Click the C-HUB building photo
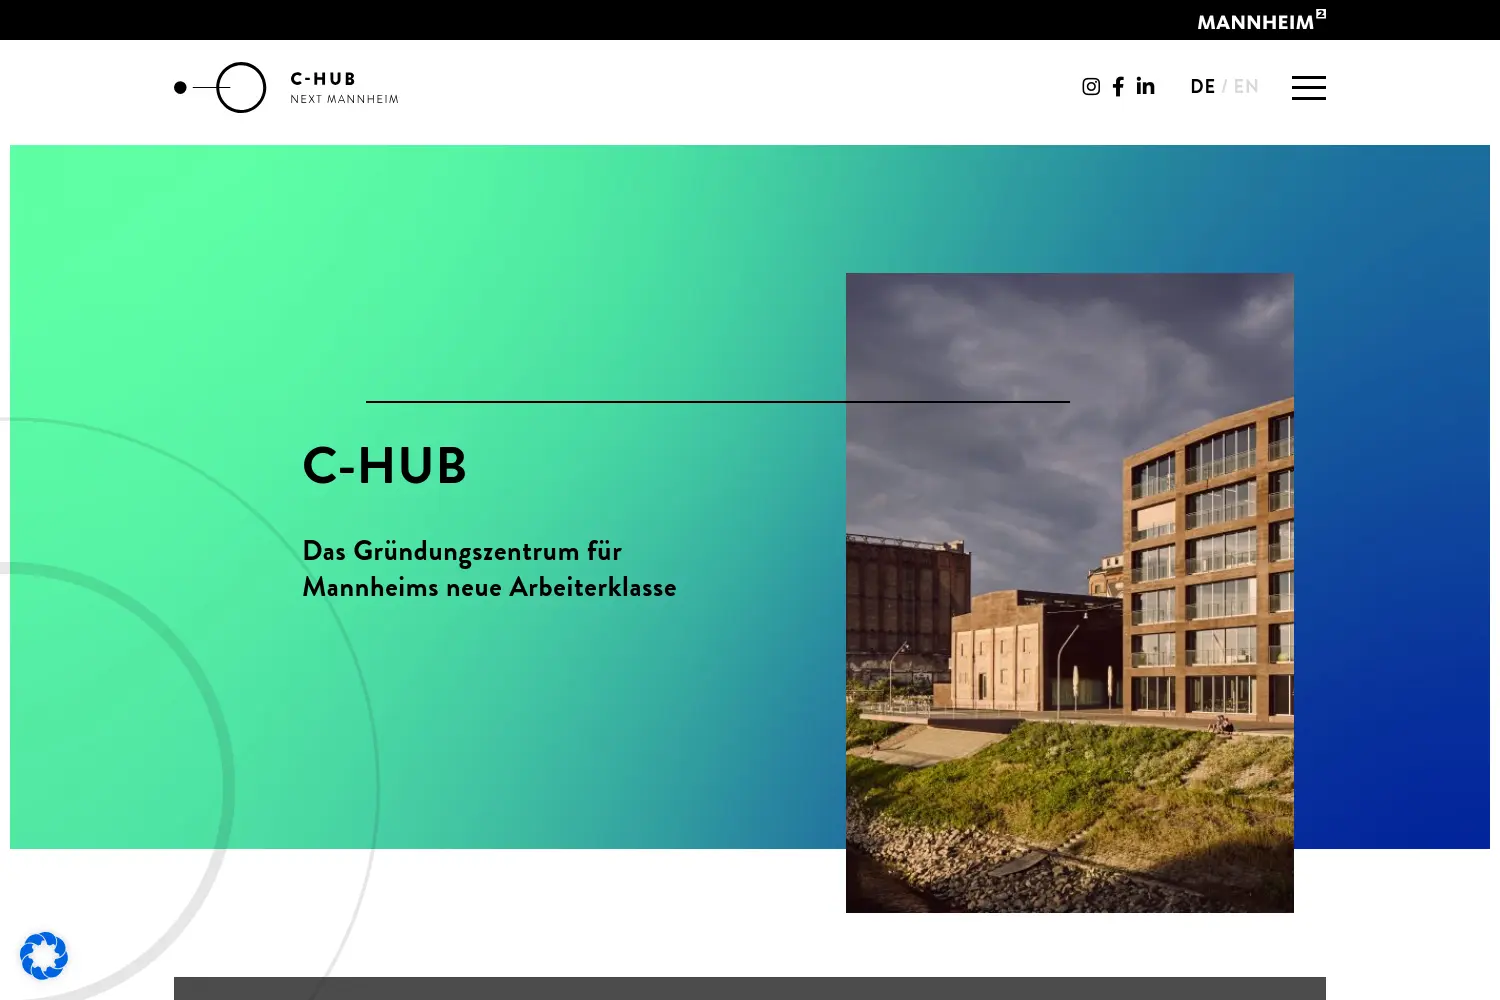The image size is (1500, 1000). (x=1070, y=593)
